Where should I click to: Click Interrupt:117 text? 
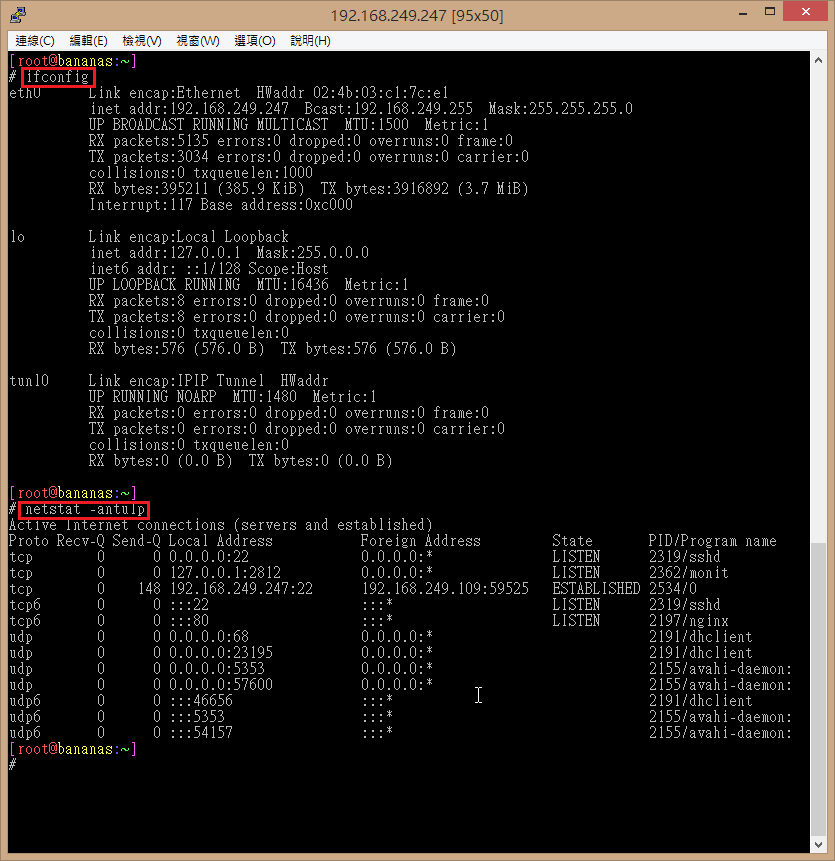pos(141,205)
